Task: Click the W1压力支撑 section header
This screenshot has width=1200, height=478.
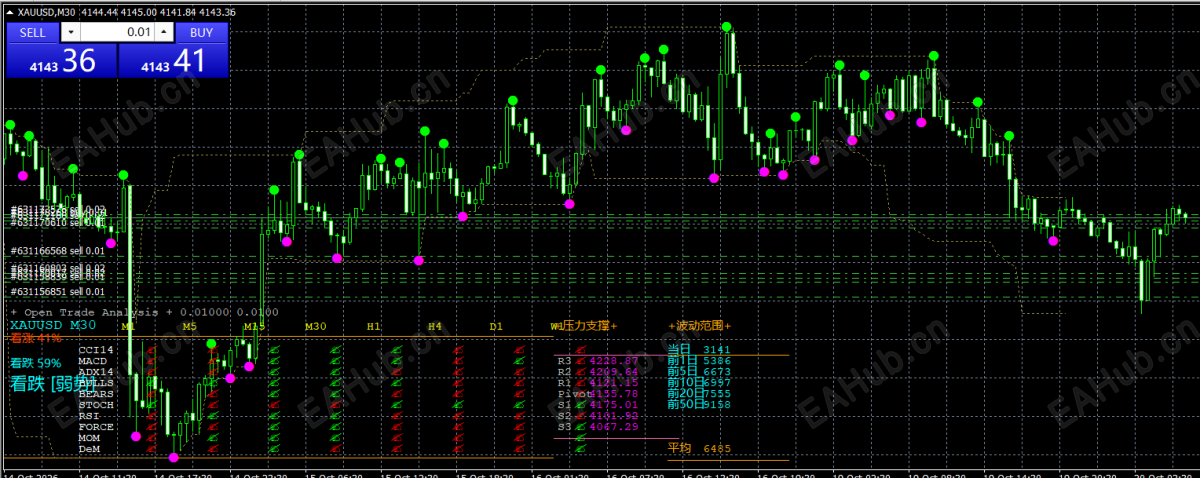Action: (584, 326)
